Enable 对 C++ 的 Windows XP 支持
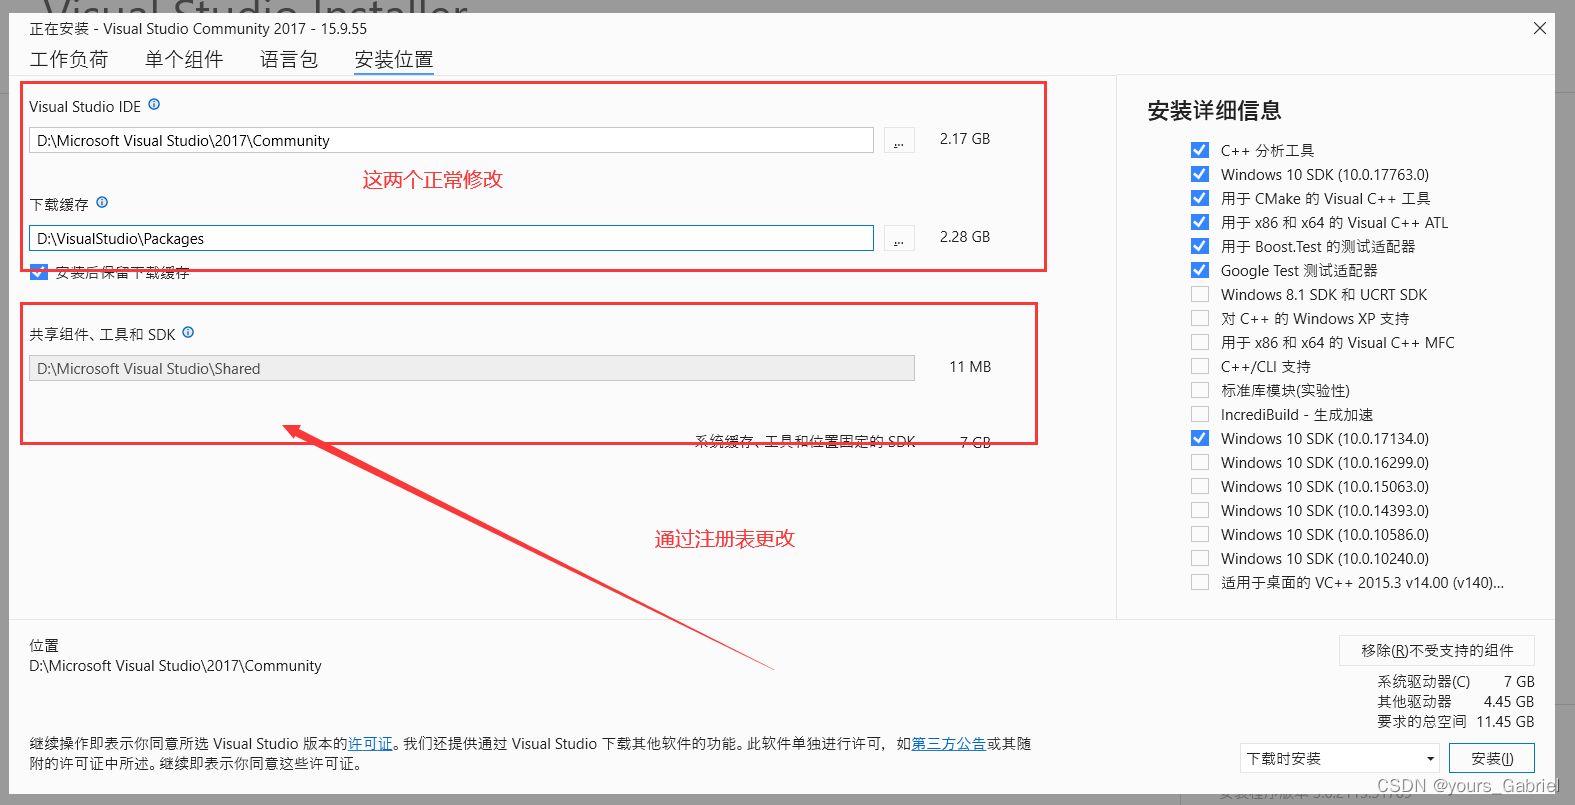The width and height of the screenshot is (1575, 805). click(1200, 318)
